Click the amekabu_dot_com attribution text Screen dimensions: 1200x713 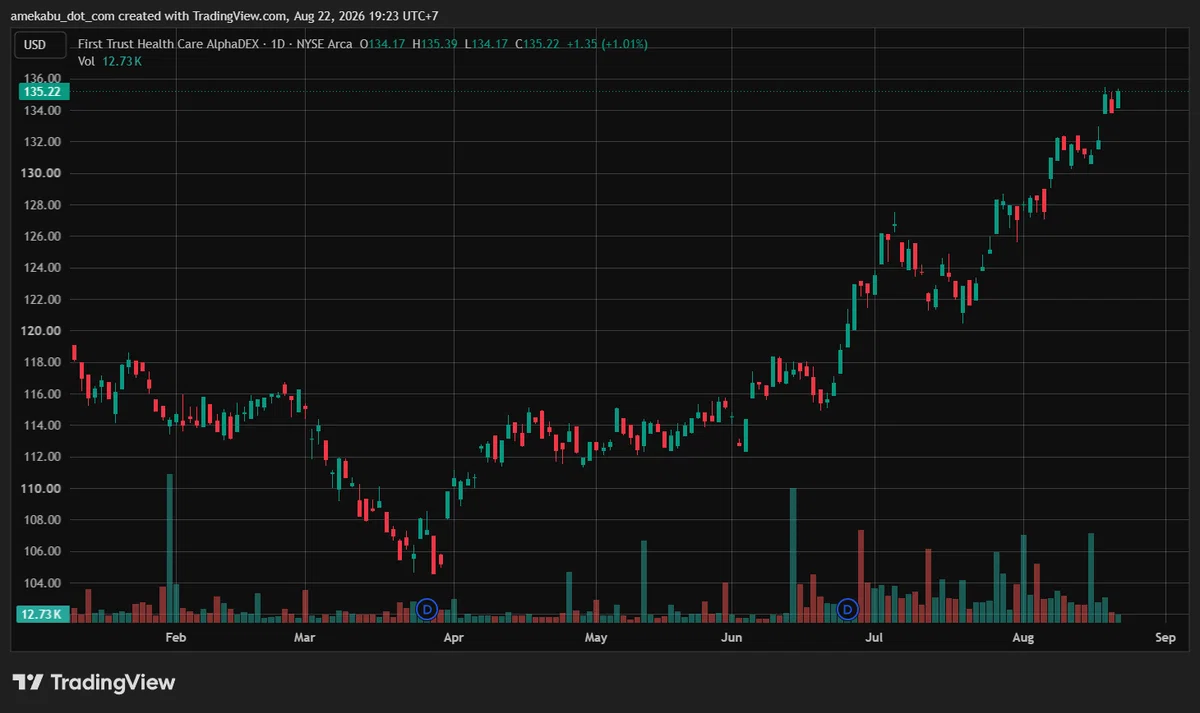tap(70, 16)
